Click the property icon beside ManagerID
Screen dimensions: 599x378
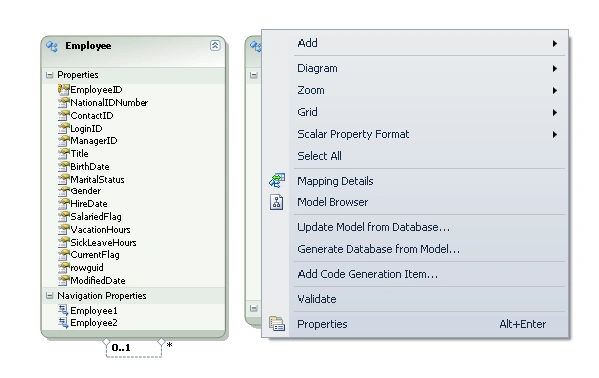point(63,141)
